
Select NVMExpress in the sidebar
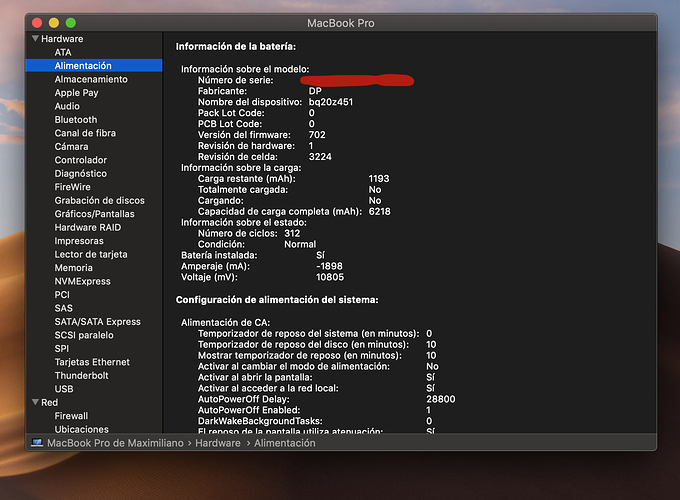82,281
